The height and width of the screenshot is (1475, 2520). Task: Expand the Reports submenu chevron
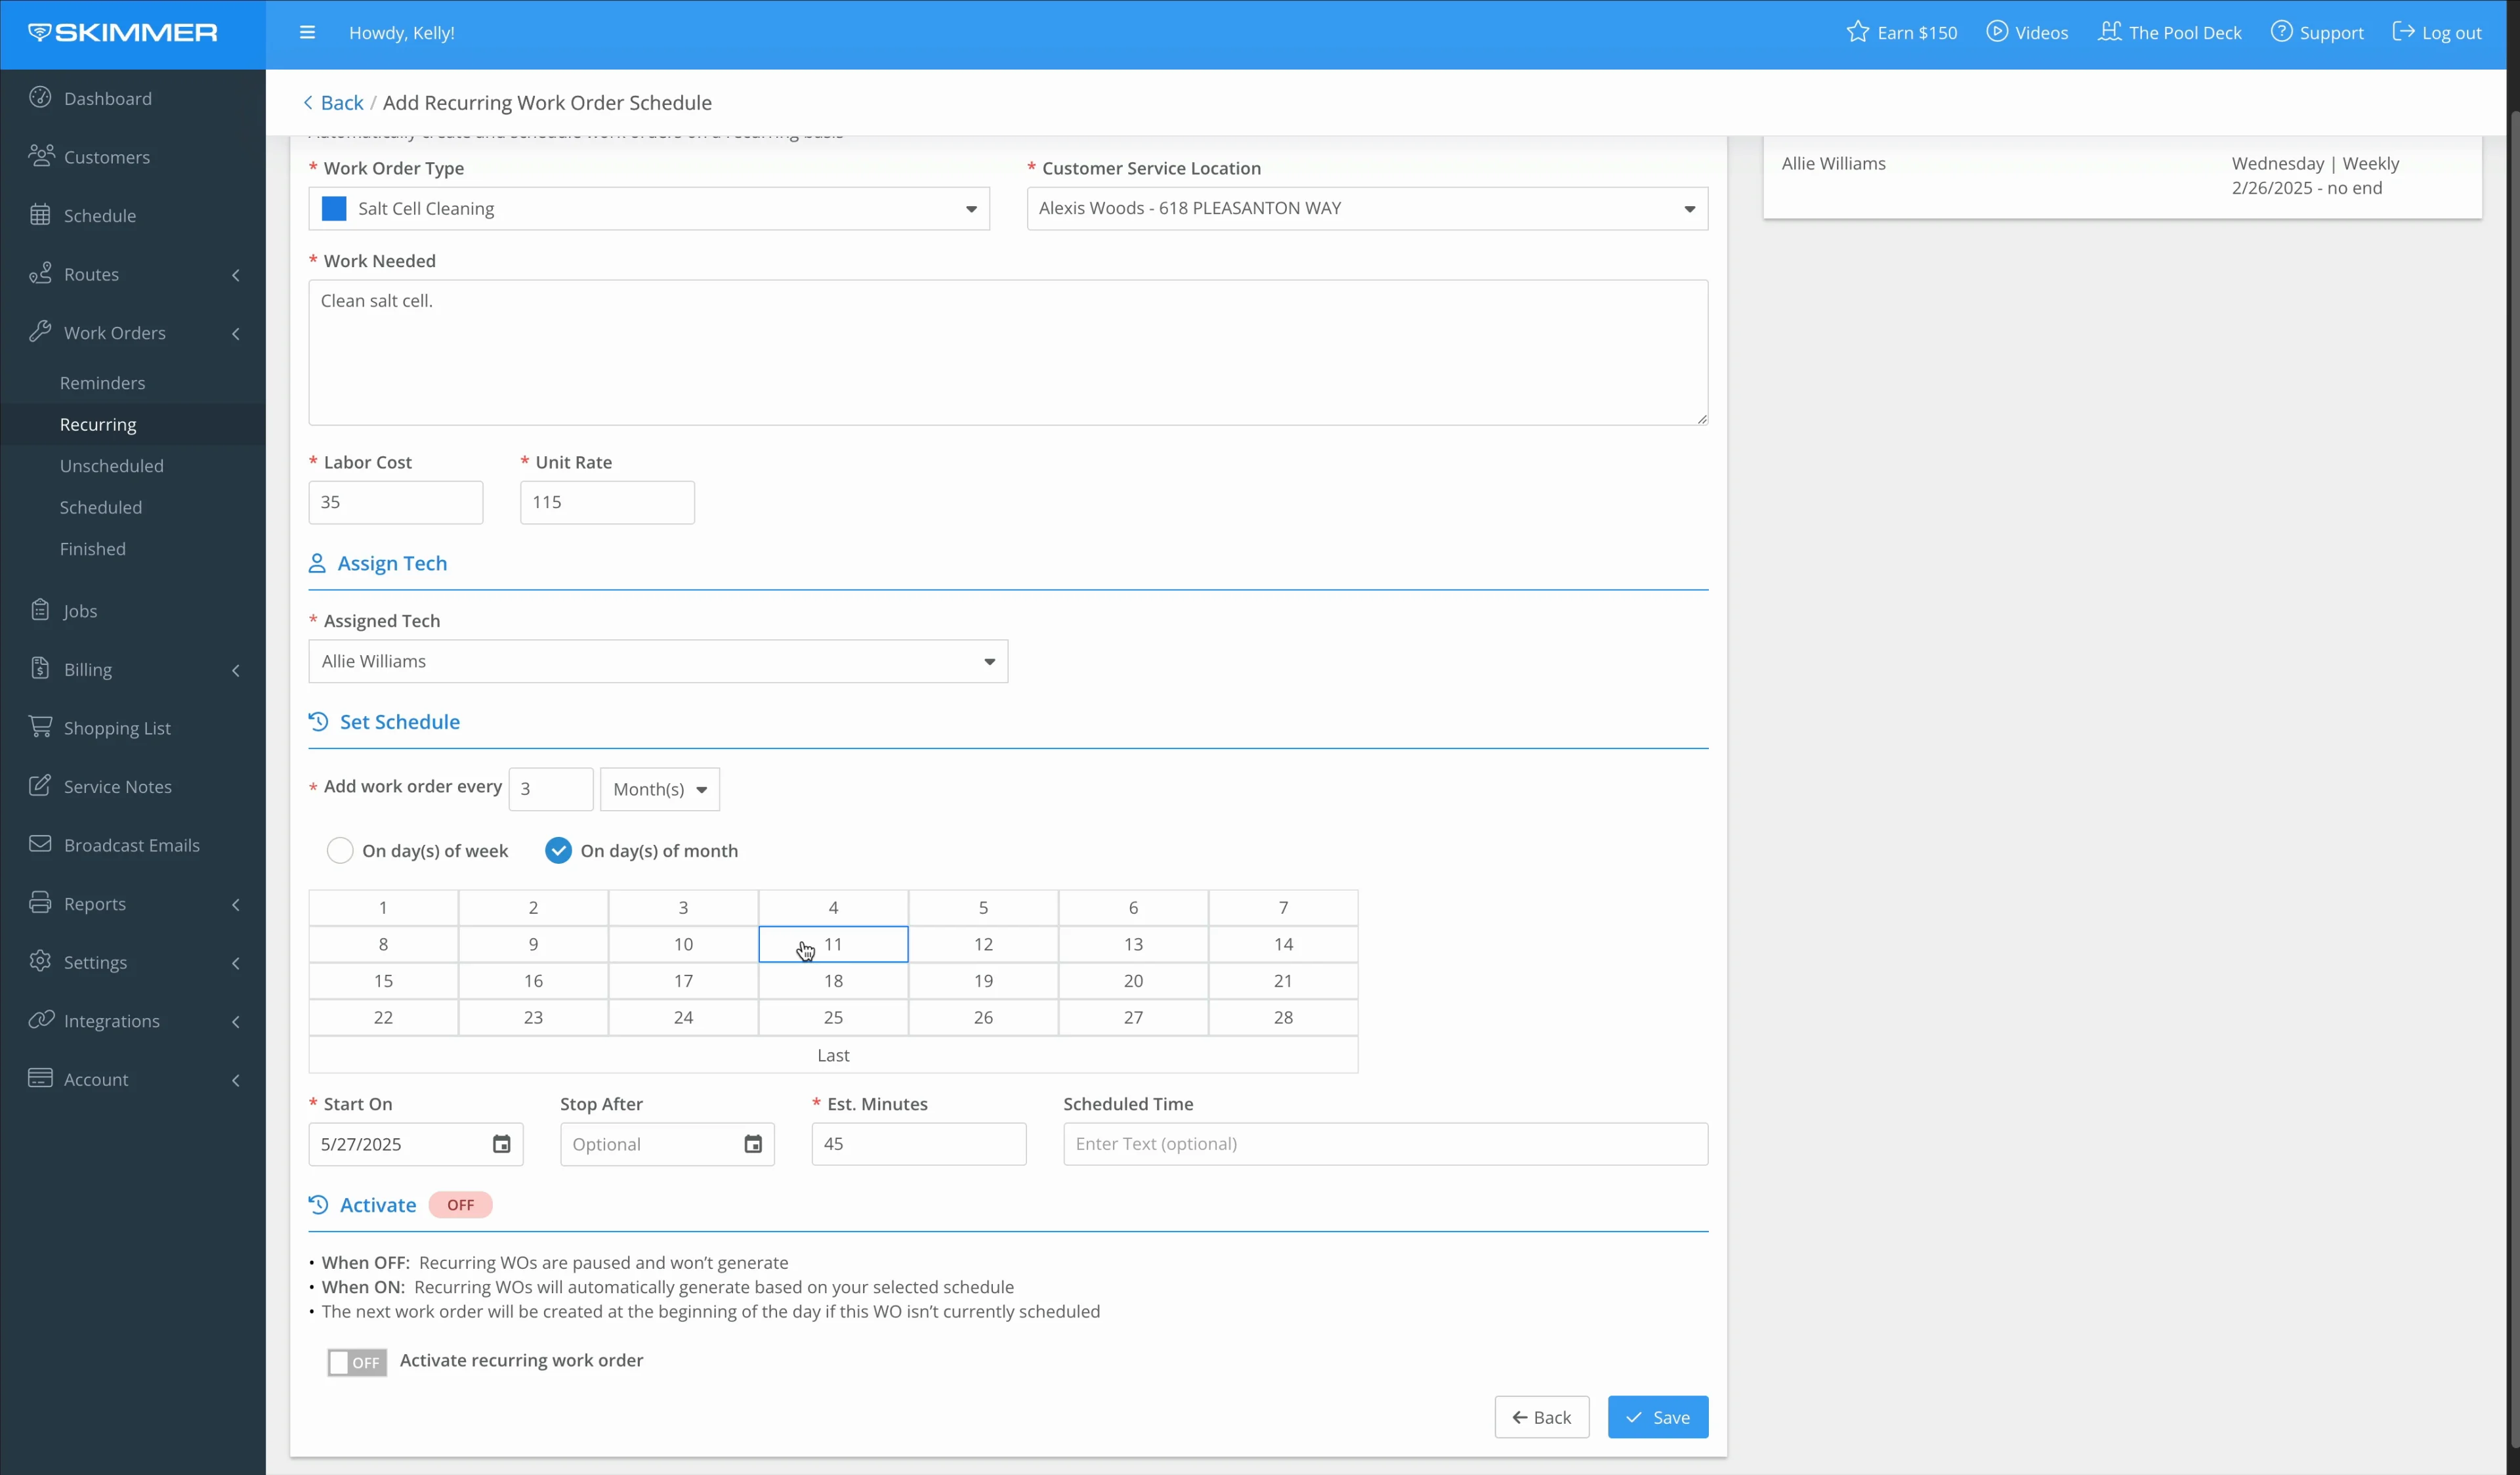(x=236, y=904)
